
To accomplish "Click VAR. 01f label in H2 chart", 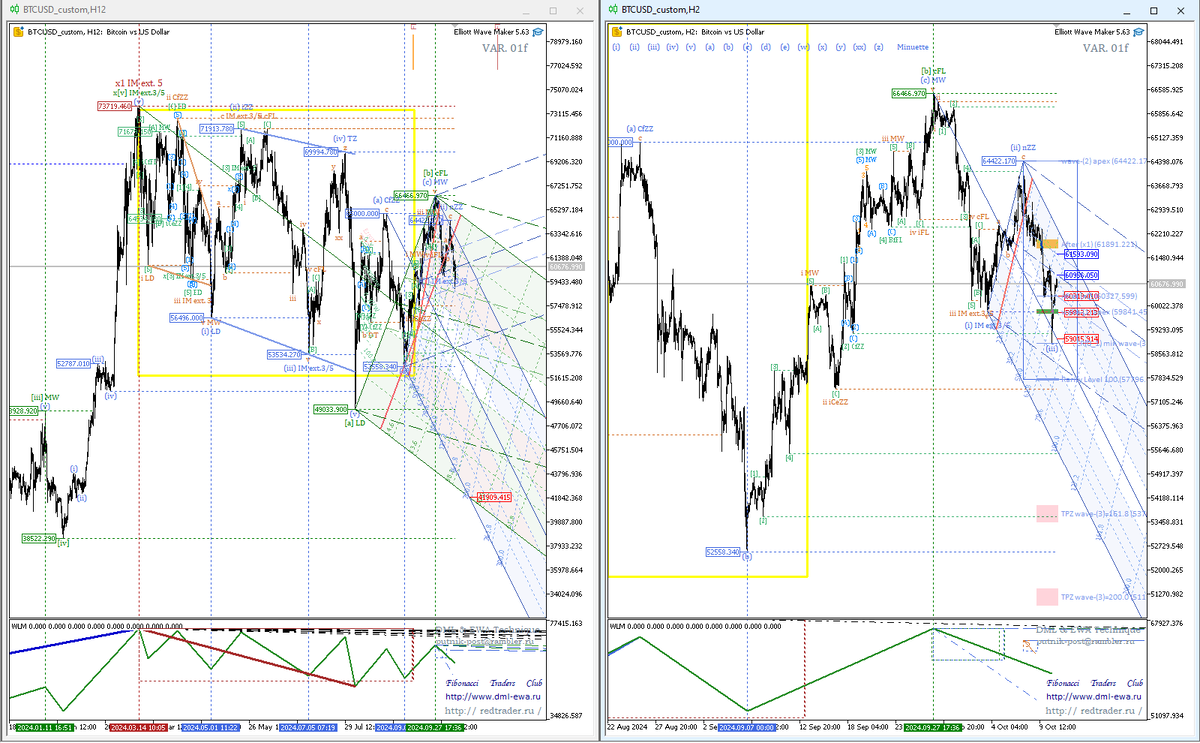I will tap(1104, 47).
